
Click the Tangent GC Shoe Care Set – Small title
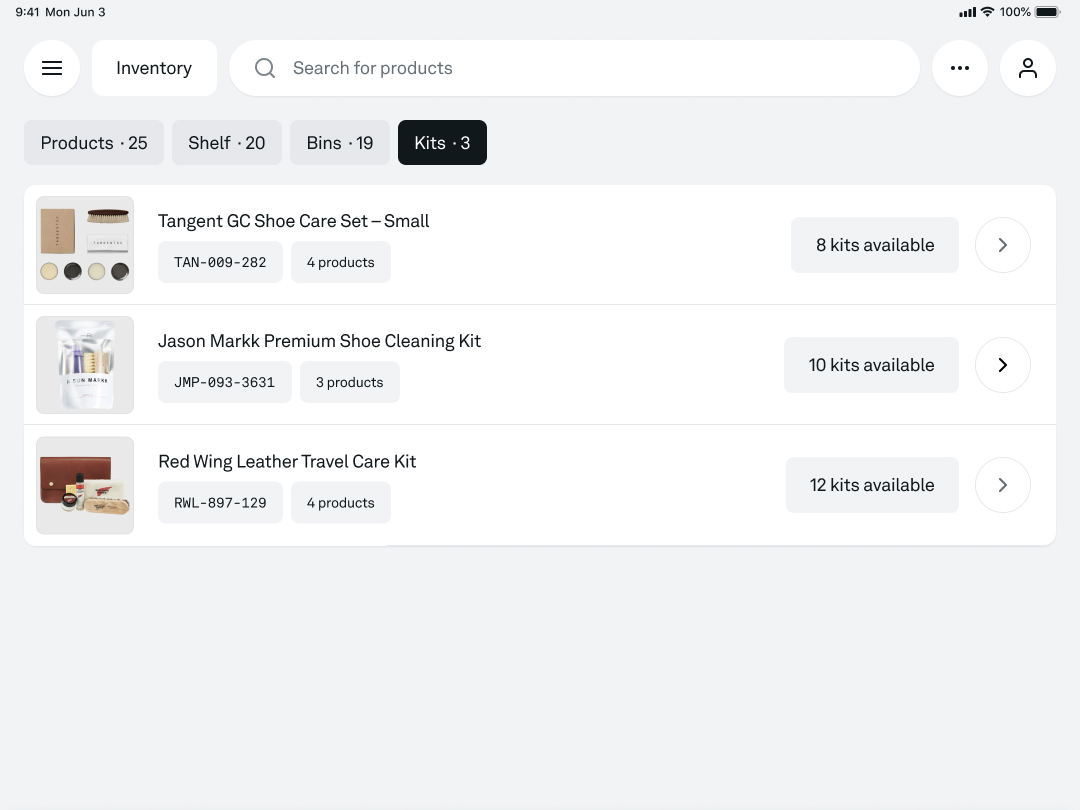pos(293,221)
